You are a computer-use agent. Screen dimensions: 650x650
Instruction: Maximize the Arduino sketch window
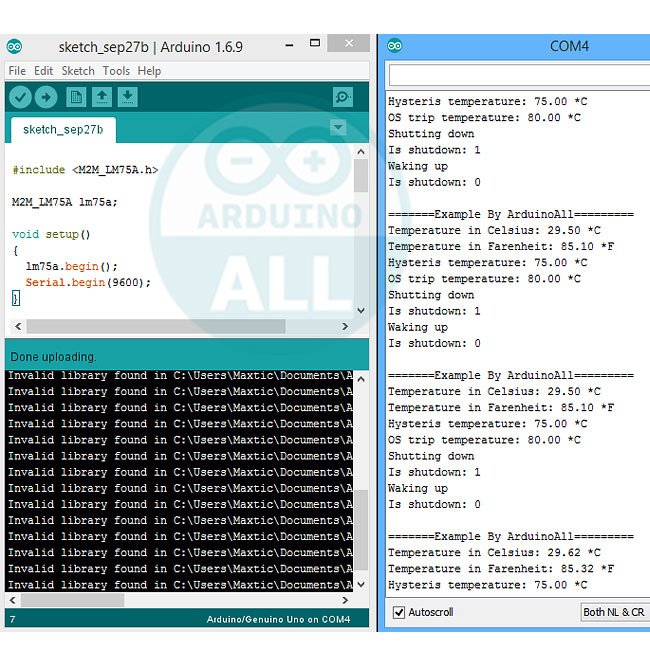(x=315, y=43)
